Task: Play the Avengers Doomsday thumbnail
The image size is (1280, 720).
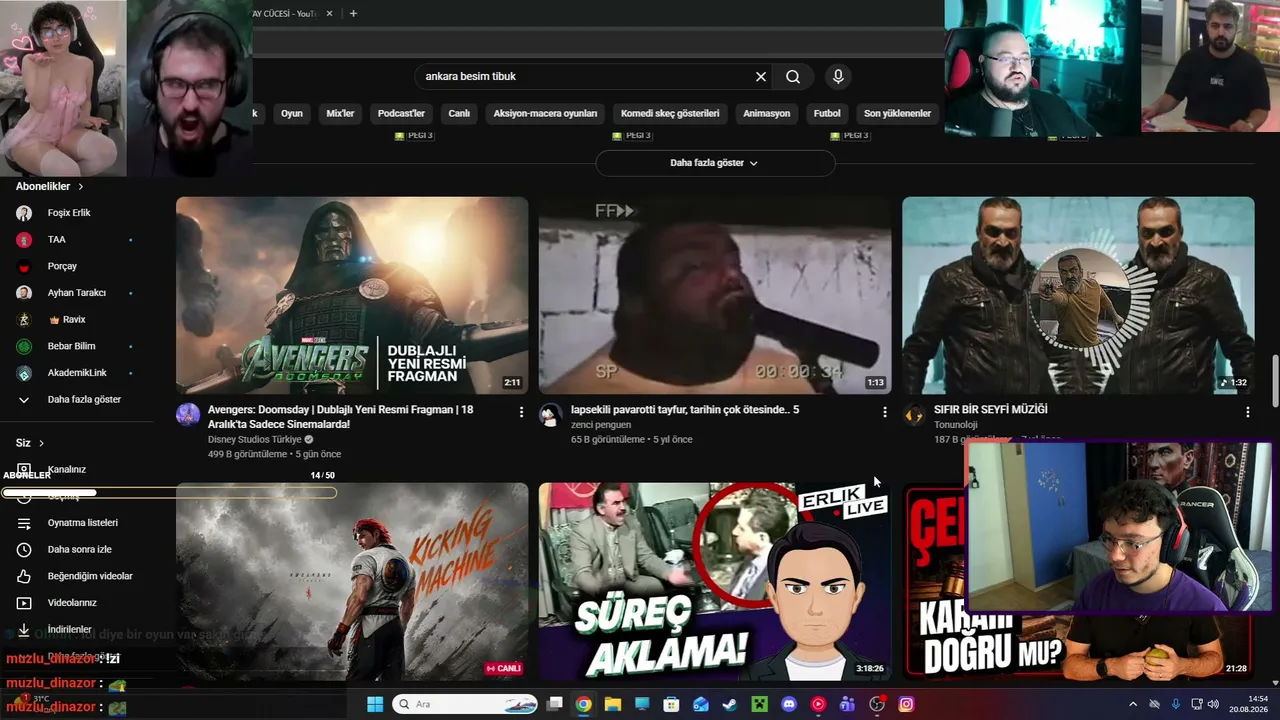Action: (352, 295)
